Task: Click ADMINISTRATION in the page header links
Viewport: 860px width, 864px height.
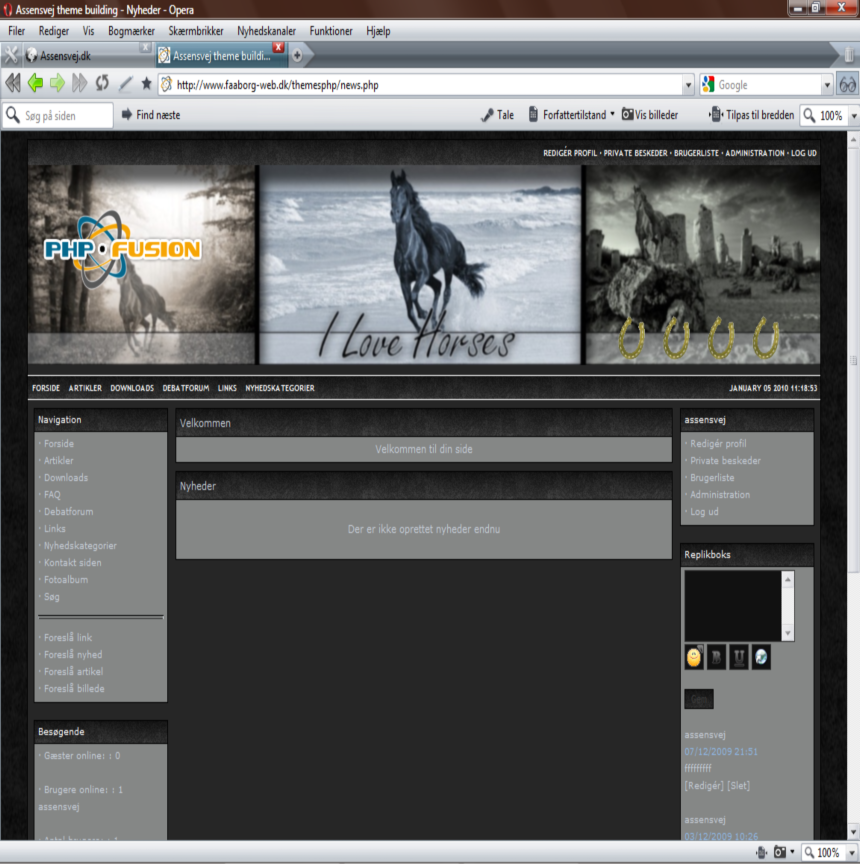Action: [755, 153]
